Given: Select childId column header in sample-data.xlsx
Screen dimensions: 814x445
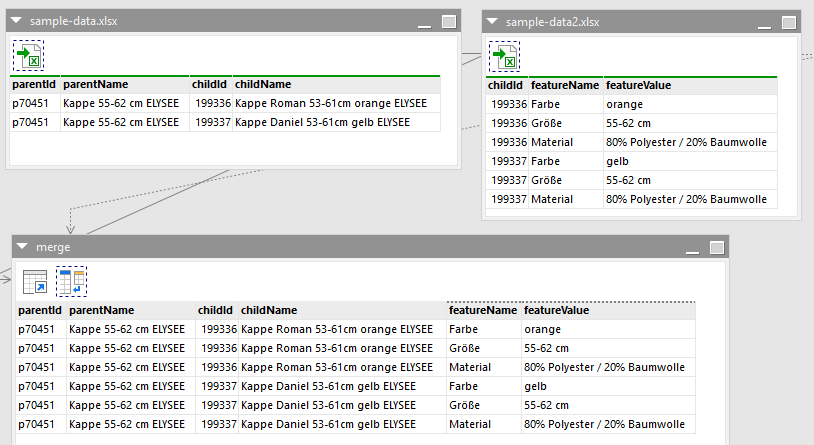Looking at the screenshot, I should [x=211, y=85].
